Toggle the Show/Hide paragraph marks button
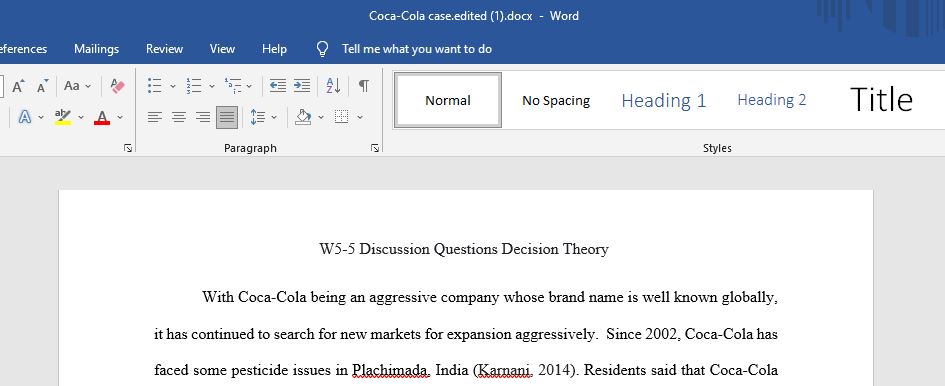 pyautogui.click(x=363, y=86)
